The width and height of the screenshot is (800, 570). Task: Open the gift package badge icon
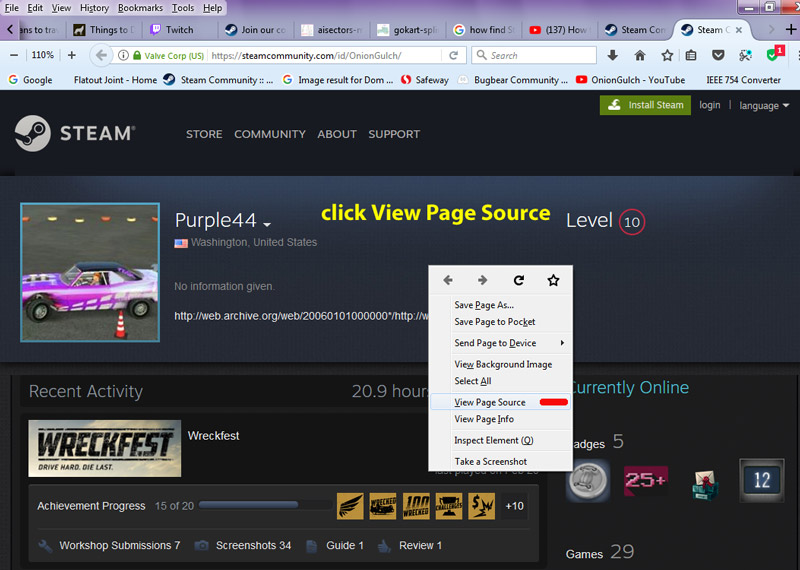click(x=705, y=485)
